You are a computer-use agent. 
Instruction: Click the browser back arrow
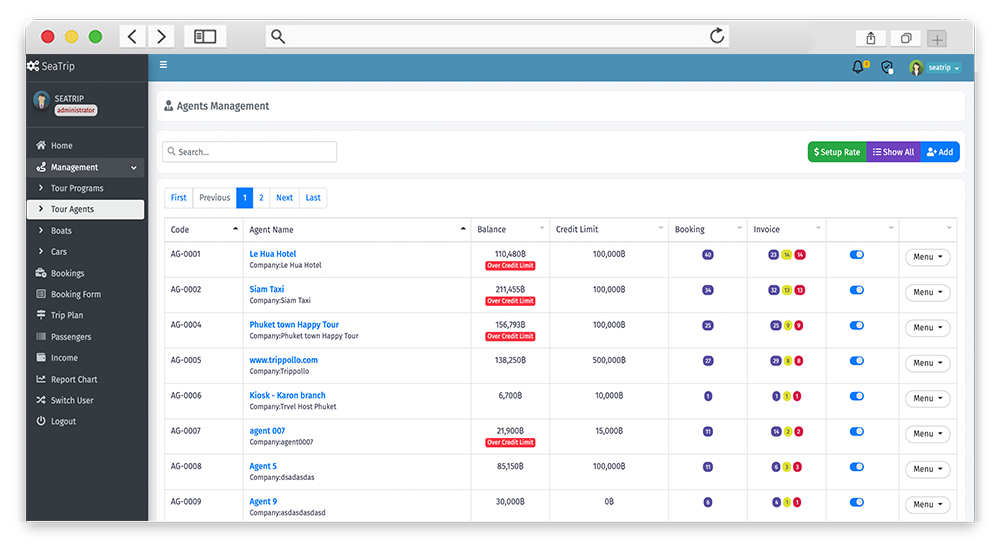(133, 36)
